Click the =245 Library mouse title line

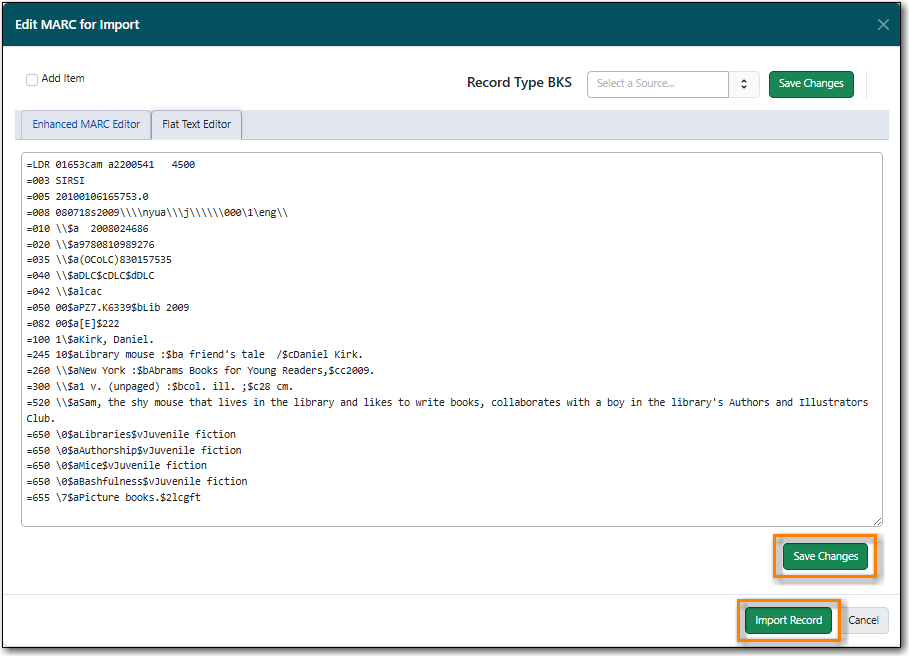(194, 354)
